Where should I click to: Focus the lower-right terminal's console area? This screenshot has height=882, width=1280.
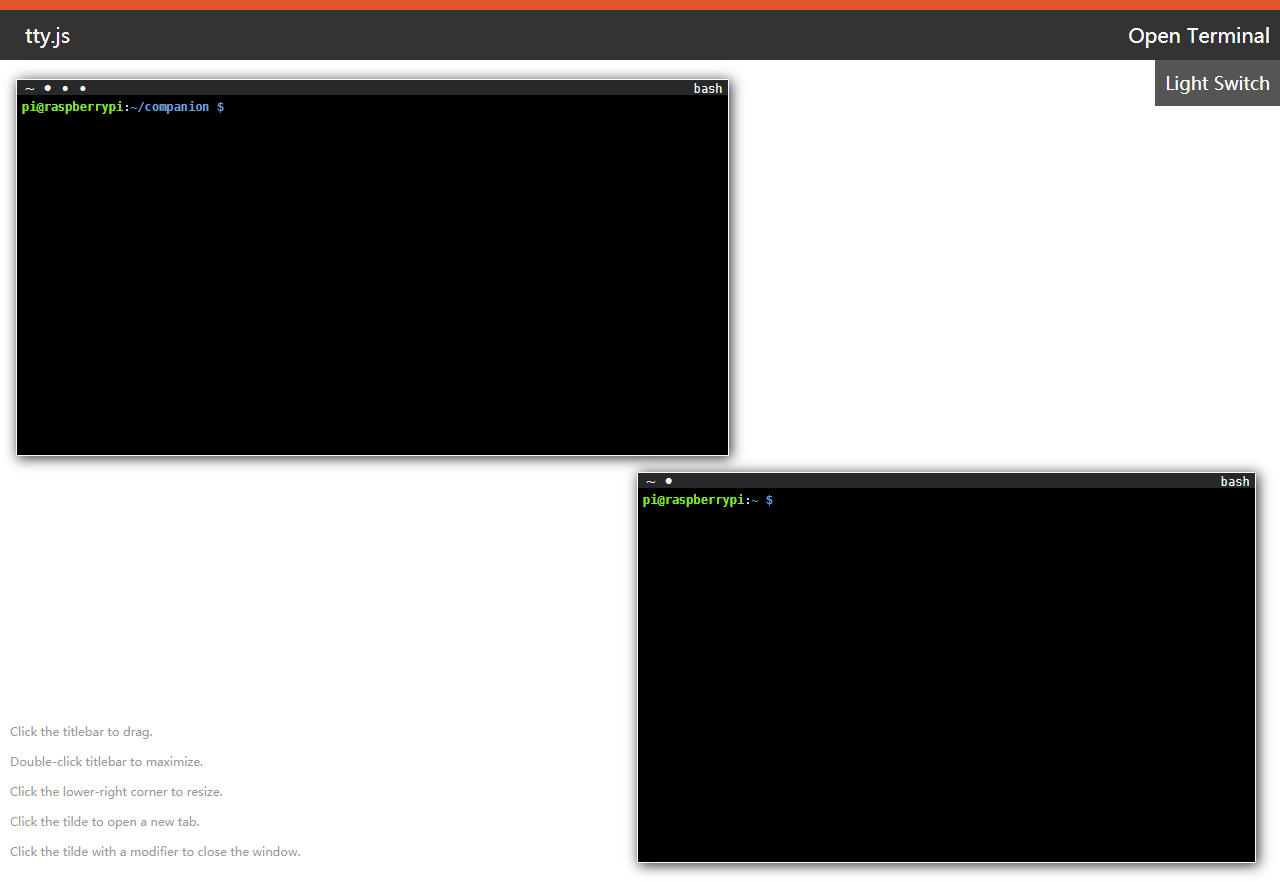pos(946,680)
